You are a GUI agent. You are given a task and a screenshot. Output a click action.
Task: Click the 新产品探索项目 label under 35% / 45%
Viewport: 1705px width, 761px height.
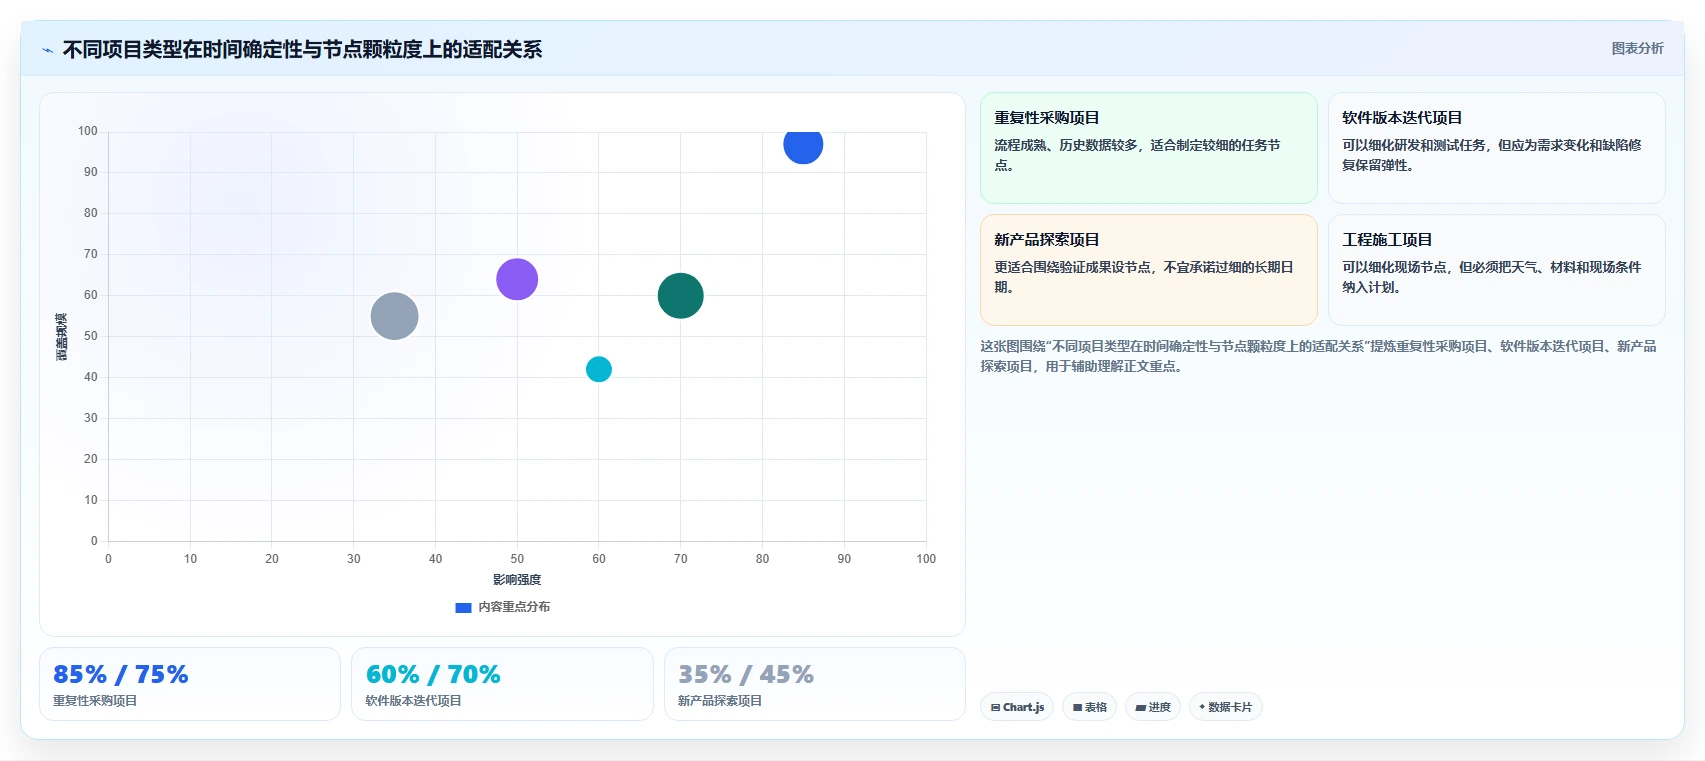click(720, 701)
